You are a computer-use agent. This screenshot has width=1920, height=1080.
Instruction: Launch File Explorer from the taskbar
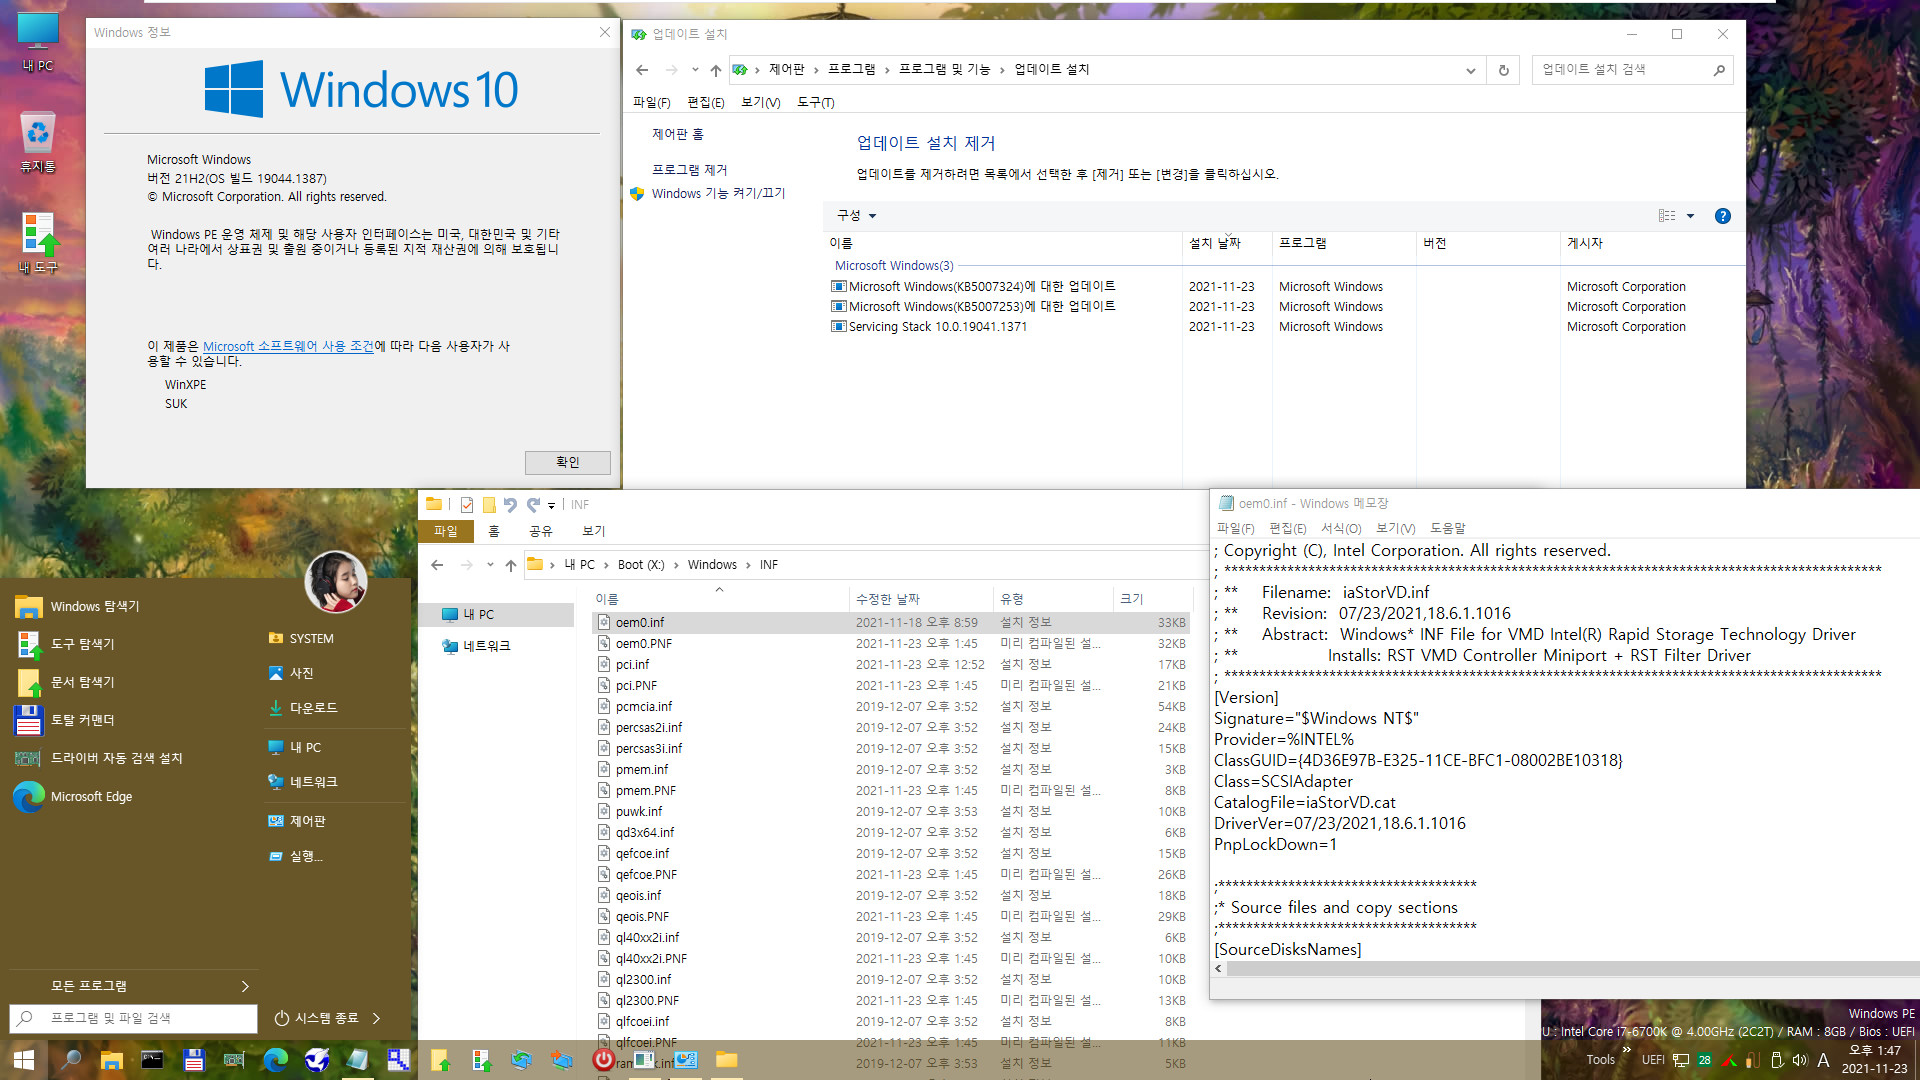tap(112, 1060)
